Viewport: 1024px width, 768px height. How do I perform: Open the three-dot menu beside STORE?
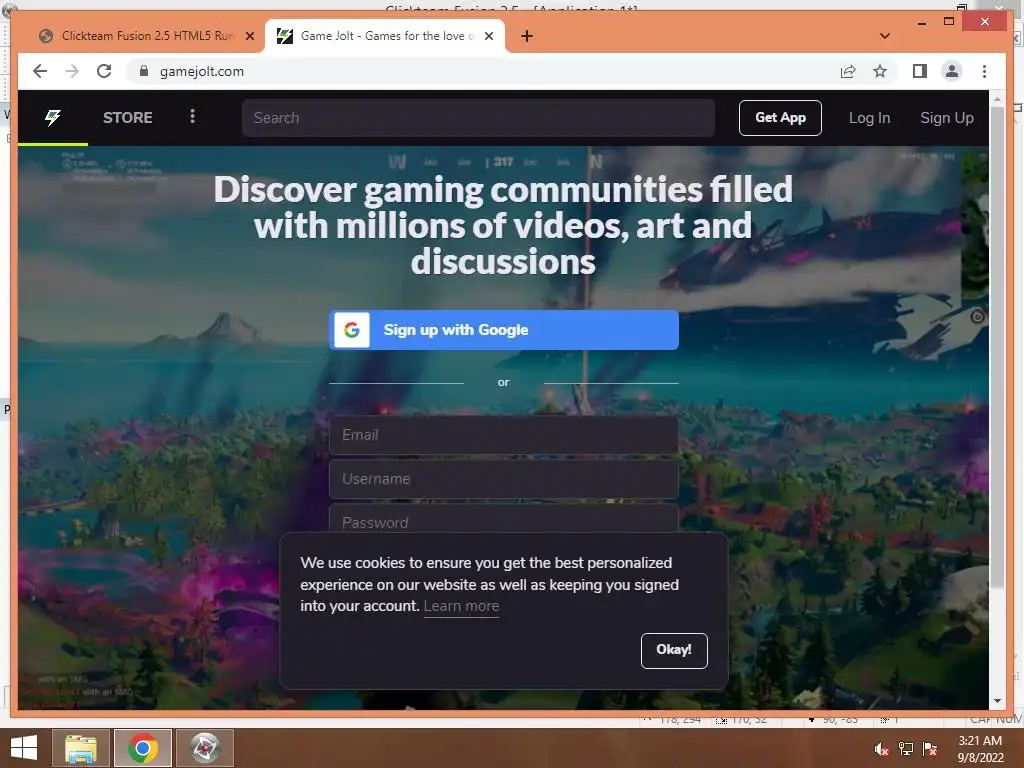[192, 116]
